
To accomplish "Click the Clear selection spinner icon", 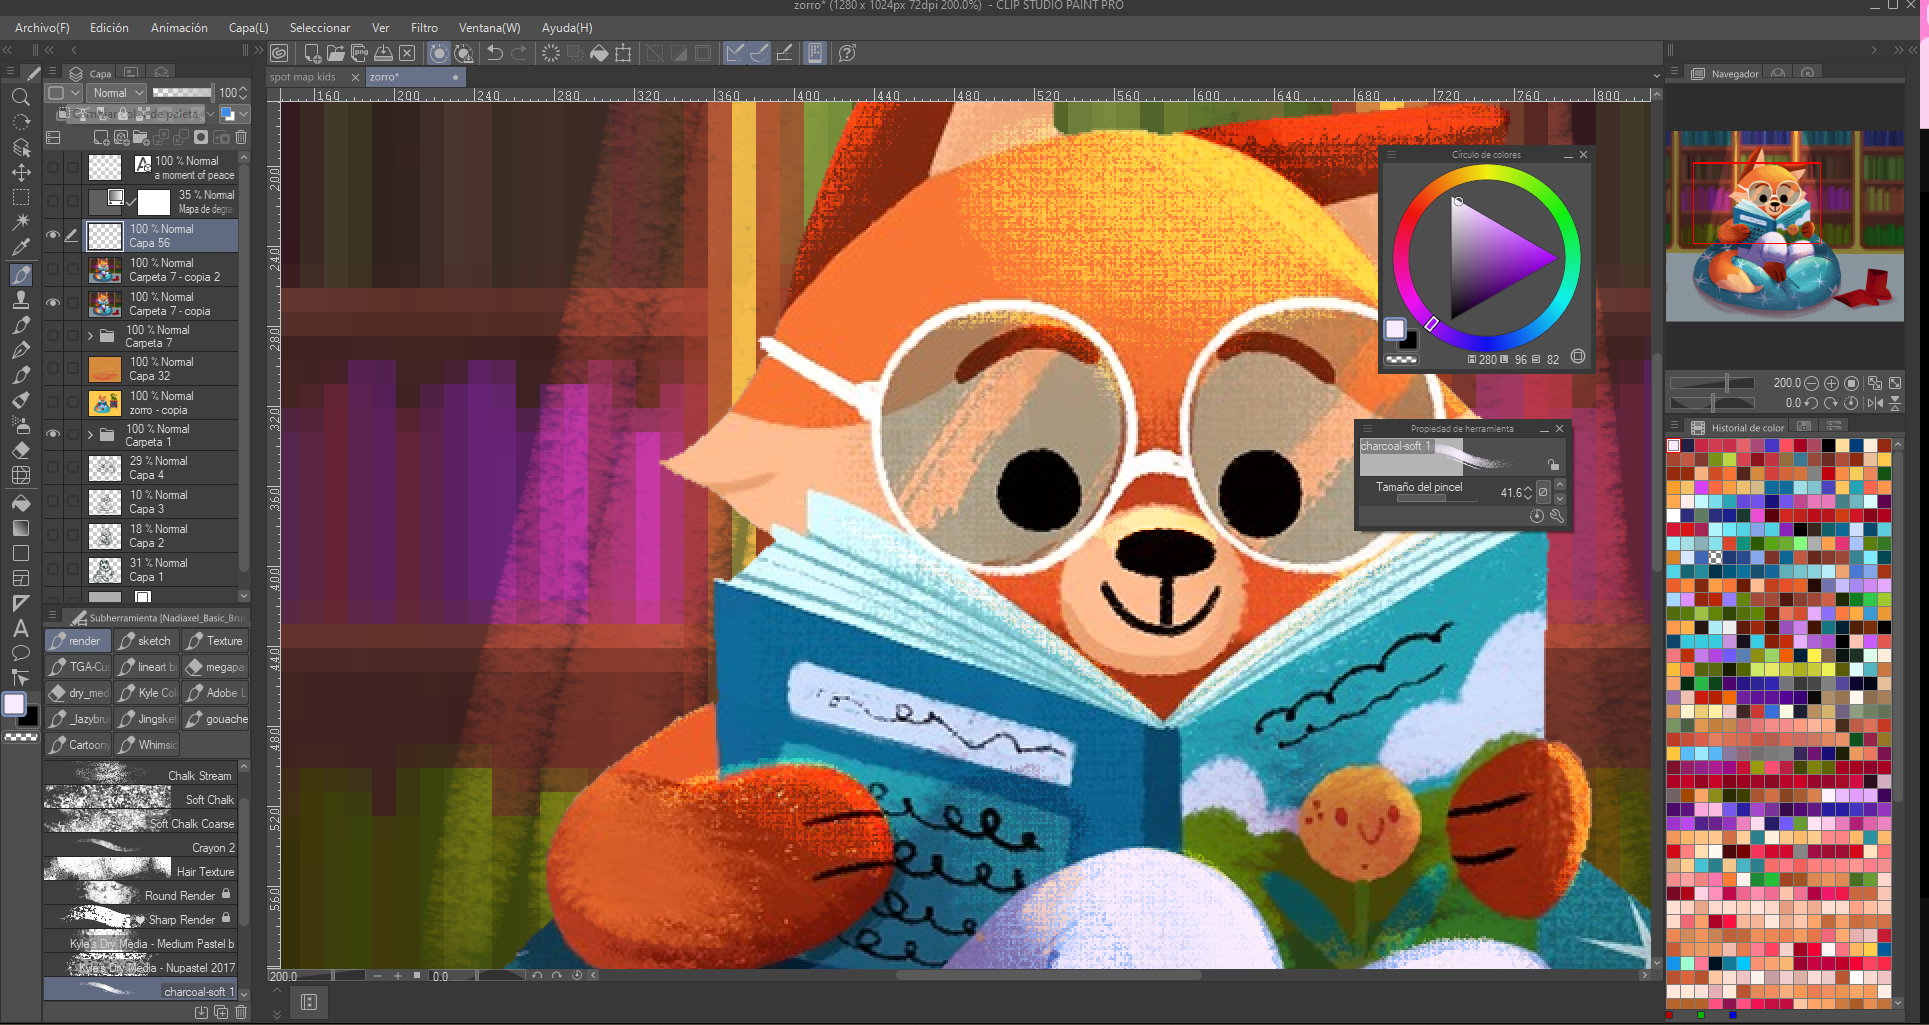I will (551, 53).
